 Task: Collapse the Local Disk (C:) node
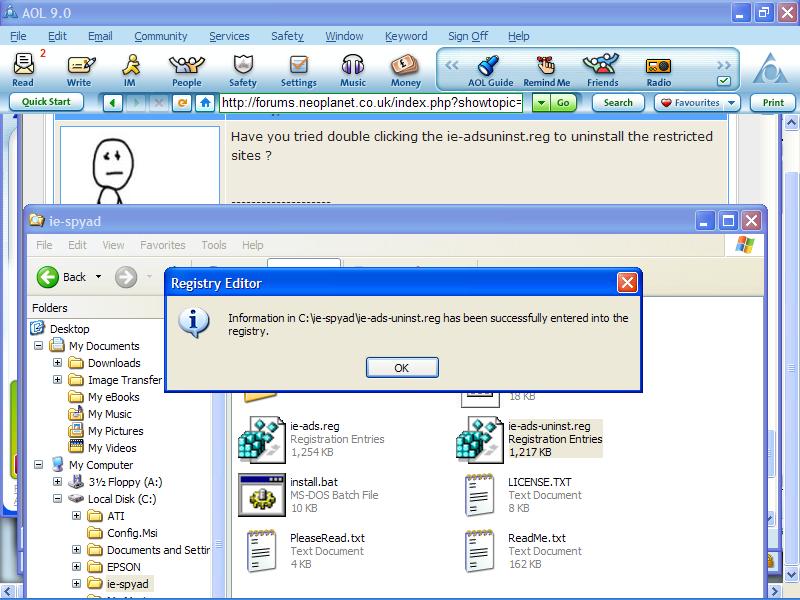coord(57,498)
